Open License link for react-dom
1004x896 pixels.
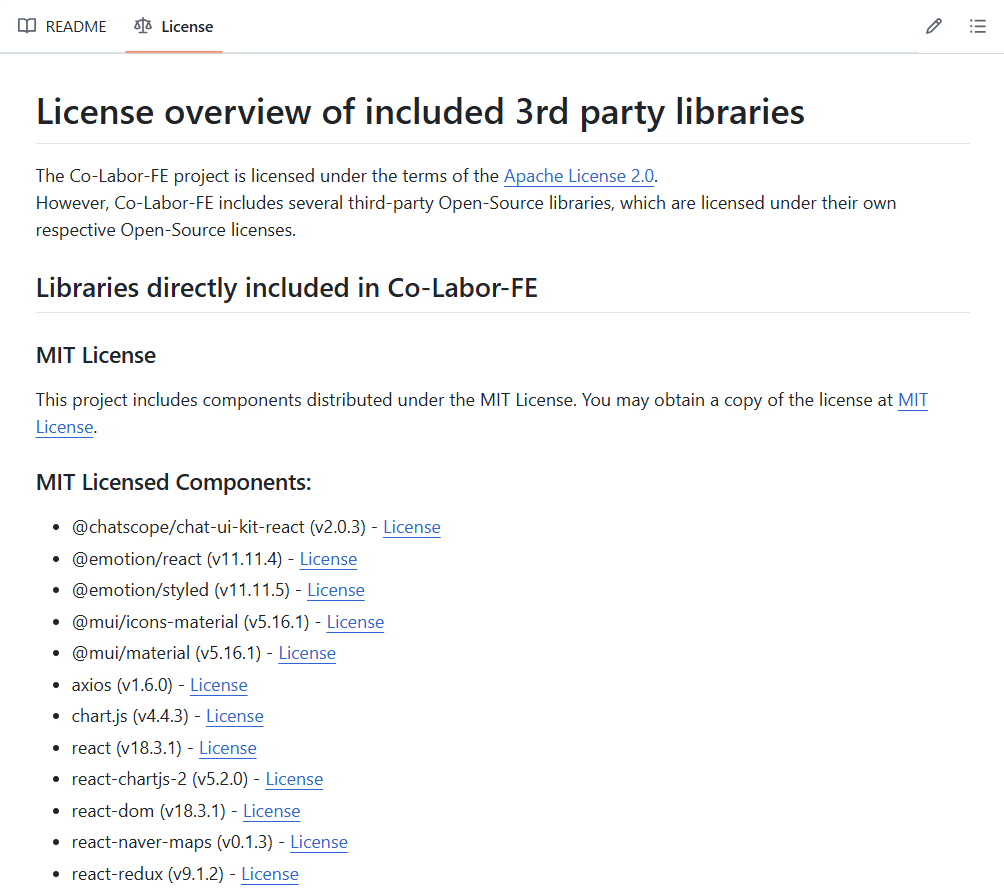[x=271, y=811]
